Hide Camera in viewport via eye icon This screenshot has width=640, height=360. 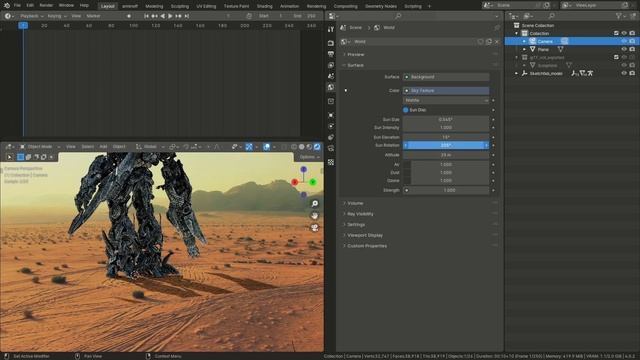(x=624, y=41)
